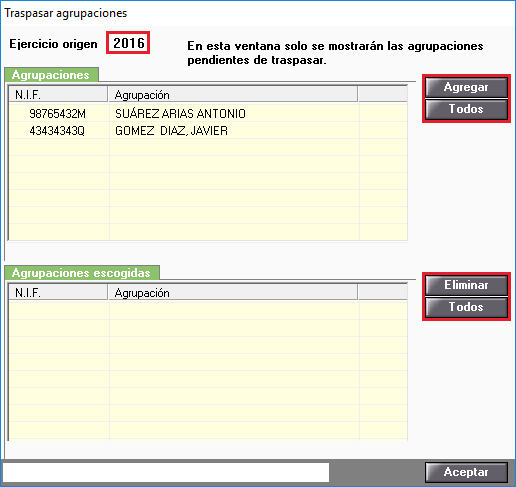Viewport: 516px width, 487px height.
Task: Remove all with Todos under Eliminar
Action: pos(466,307)
